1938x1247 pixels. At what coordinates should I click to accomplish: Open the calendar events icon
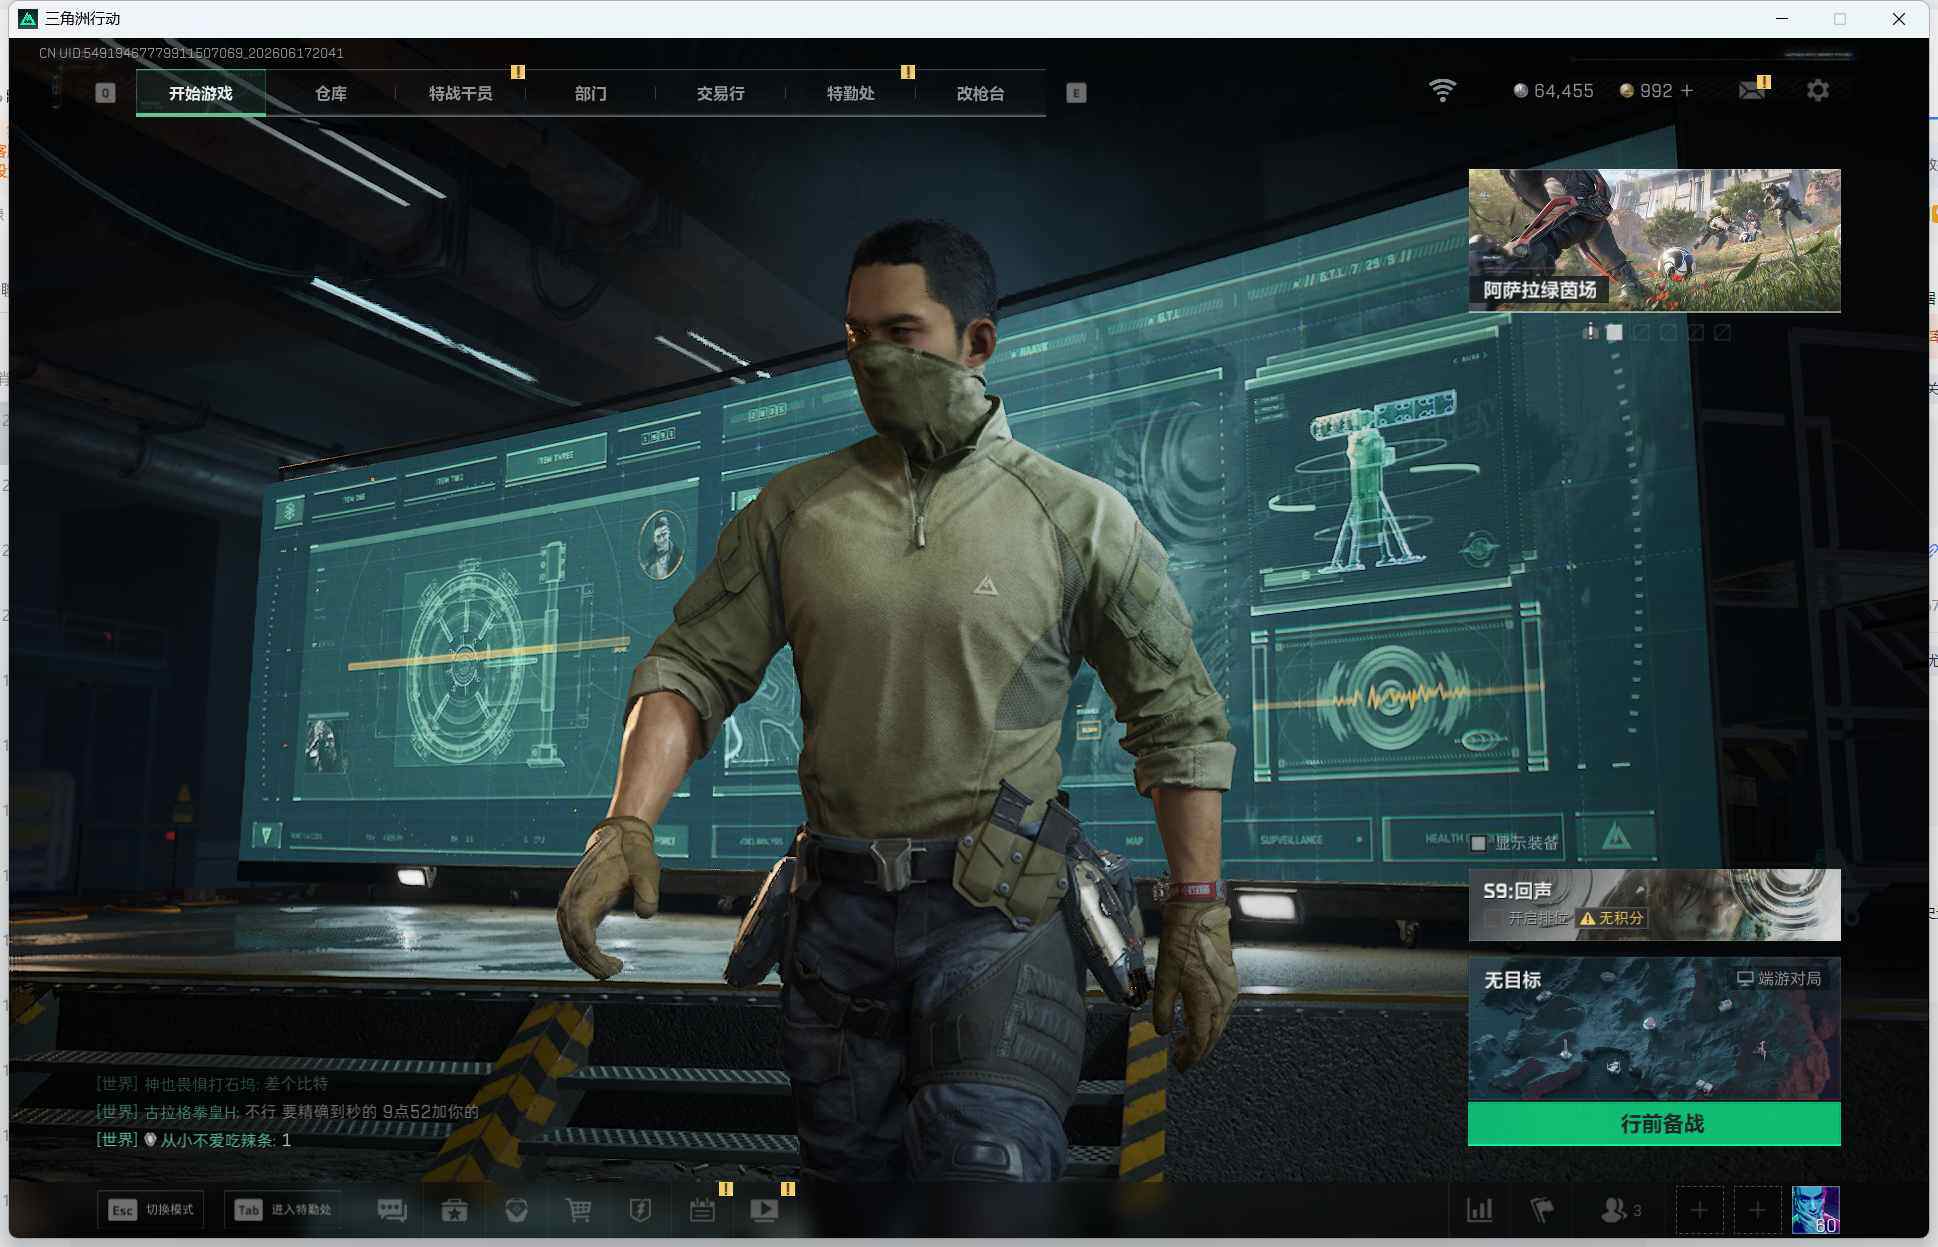[x=702, y=1210]
